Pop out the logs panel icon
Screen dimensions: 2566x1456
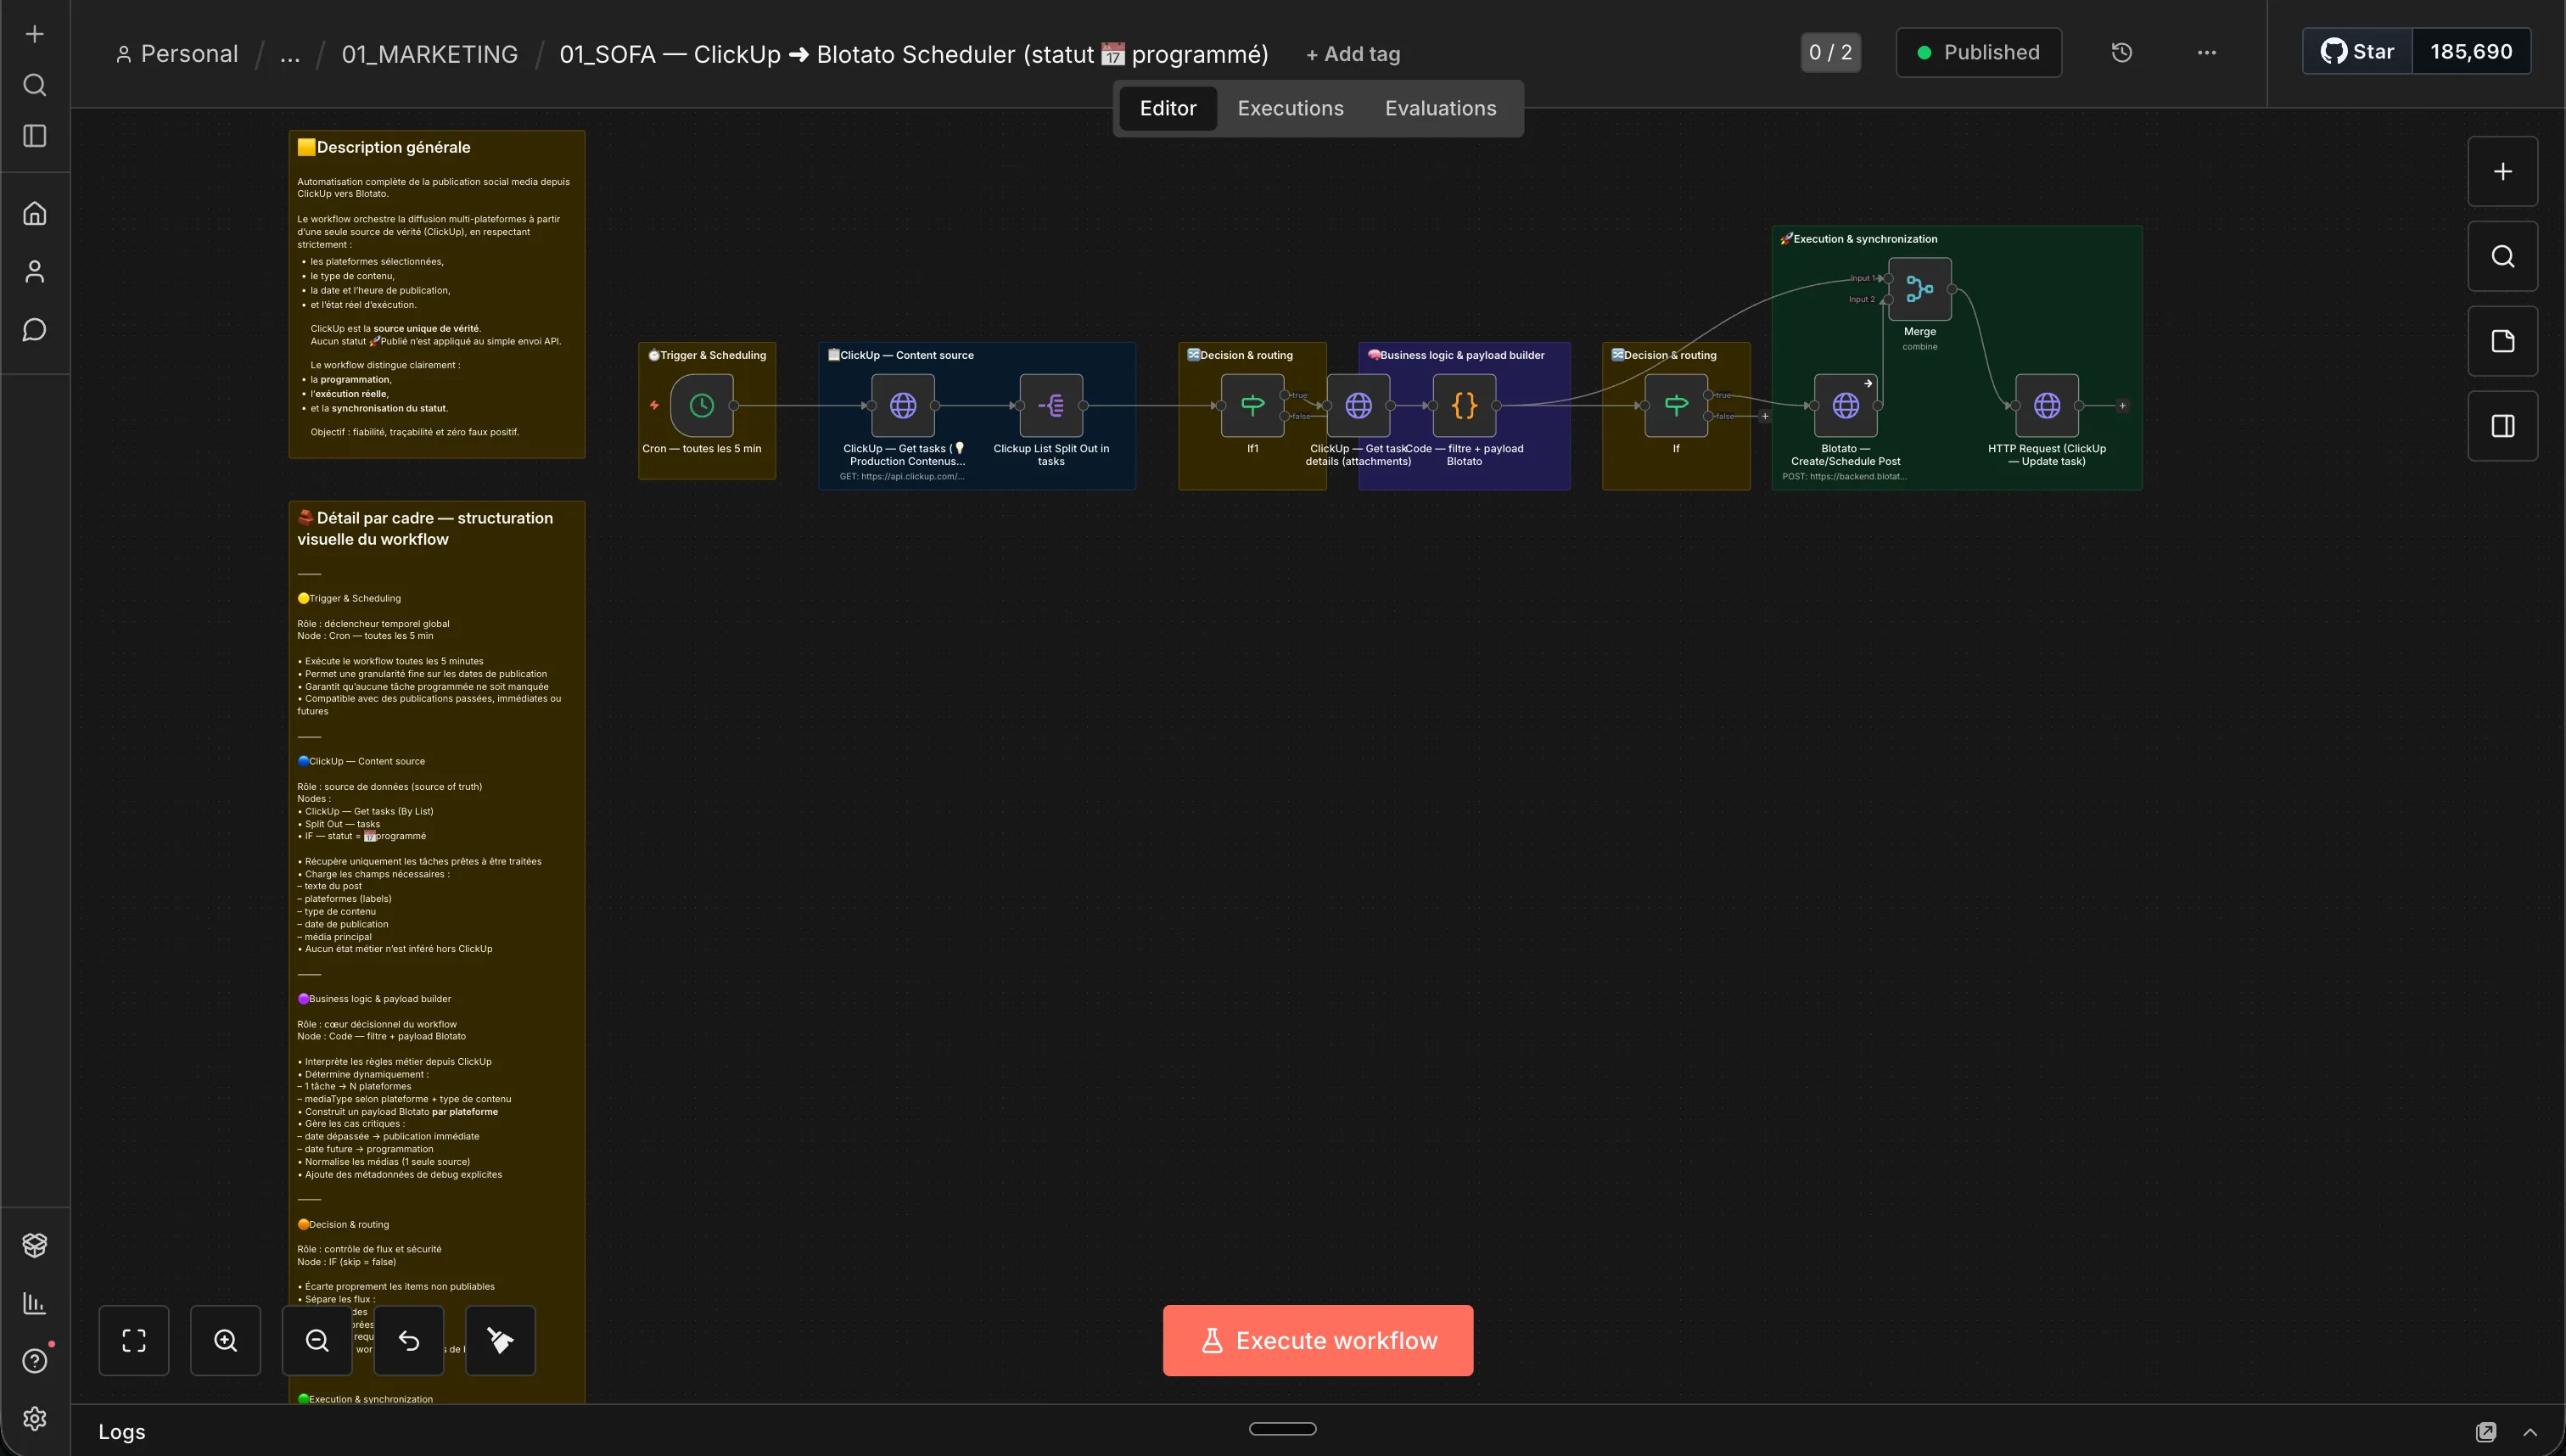[x=2486, y=1432]
